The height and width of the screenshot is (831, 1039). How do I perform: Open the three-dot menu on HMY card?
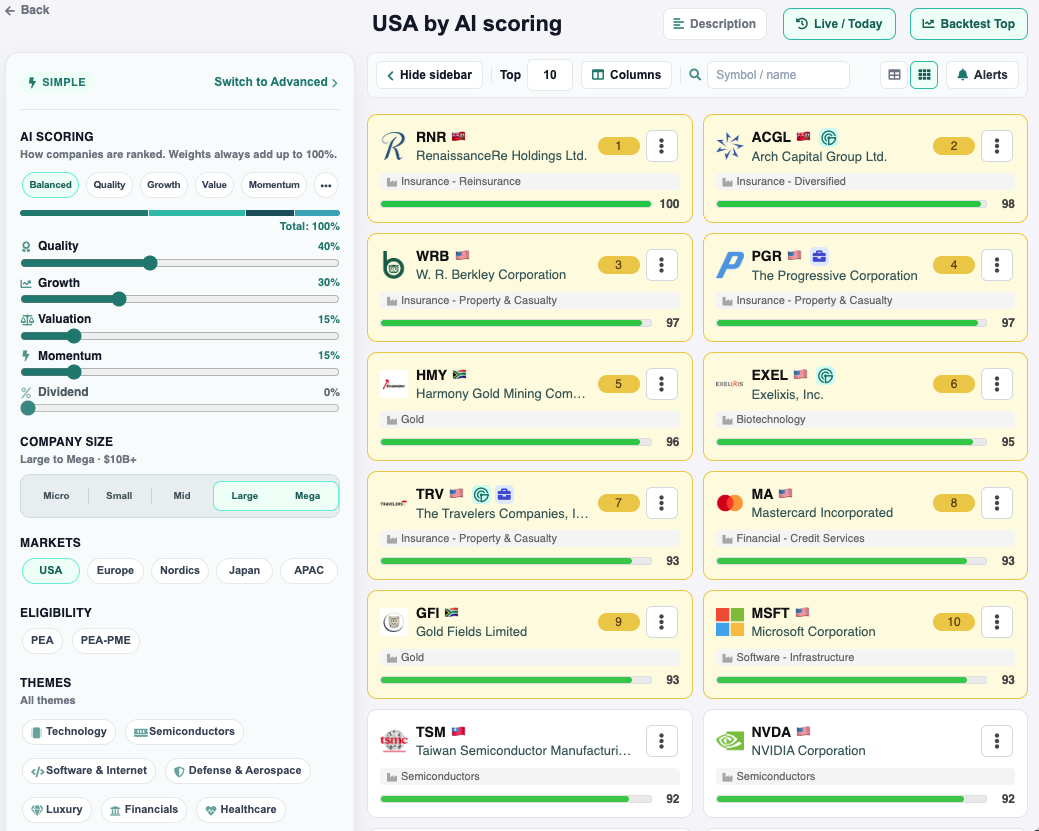click(x=661, y=384)
